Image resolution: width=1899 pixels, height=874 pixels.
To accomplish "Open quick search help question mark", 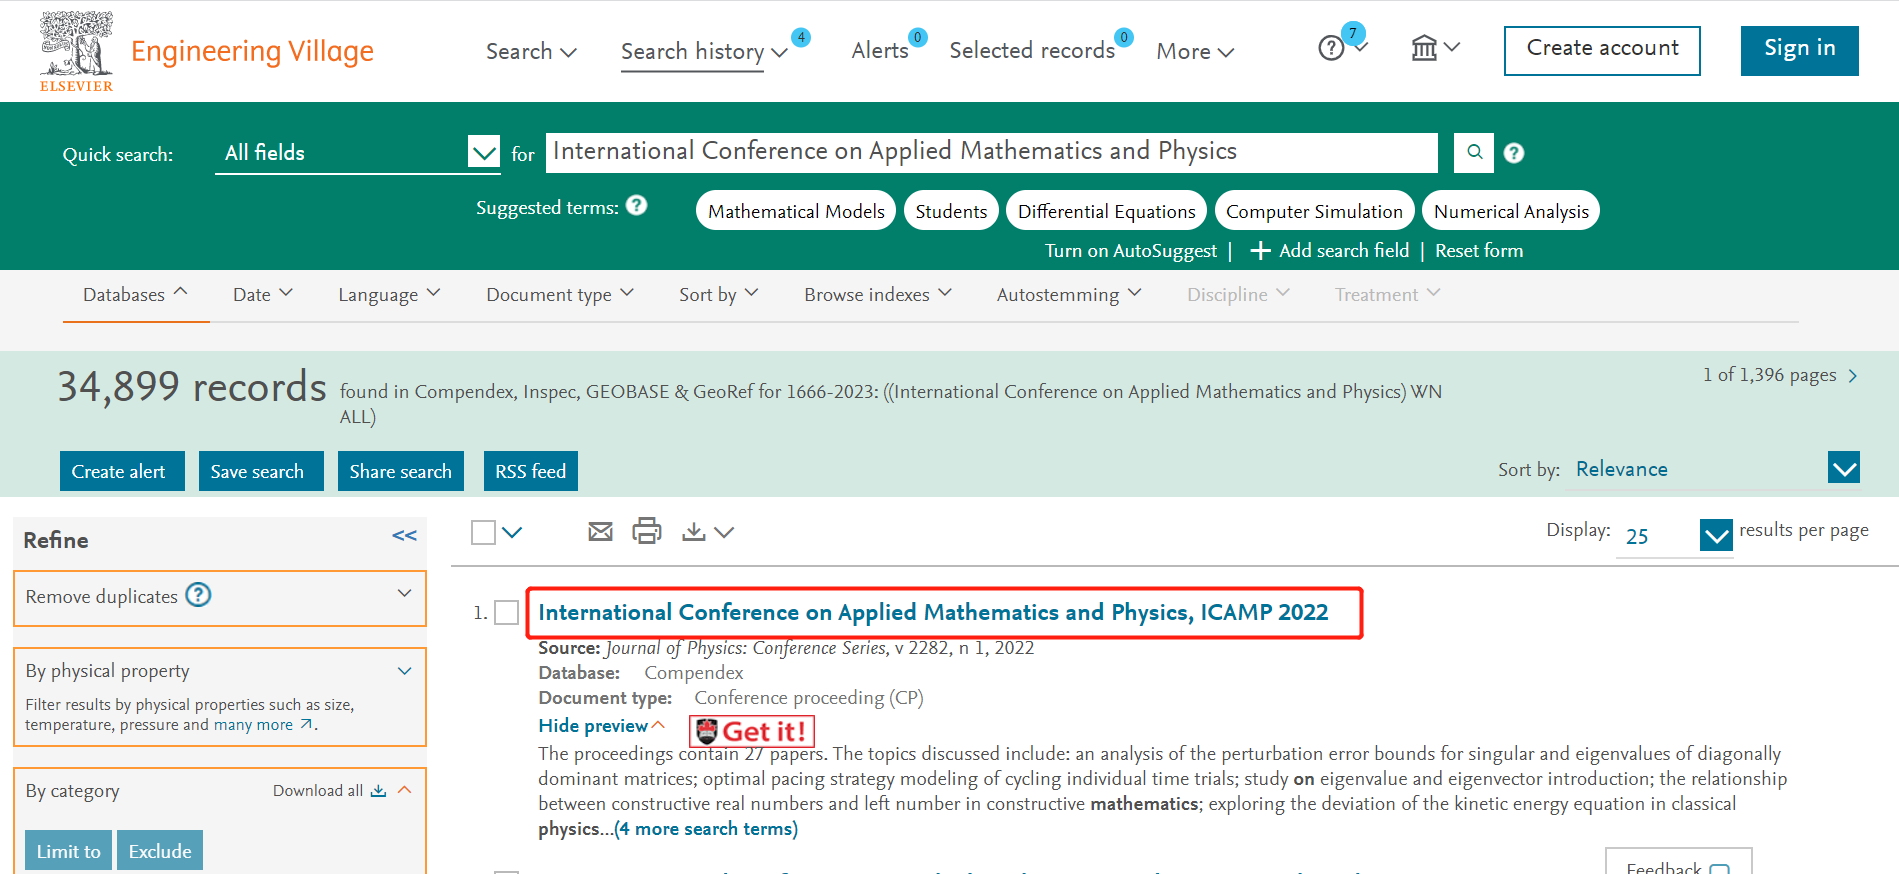I will (x=1514, y=153).
